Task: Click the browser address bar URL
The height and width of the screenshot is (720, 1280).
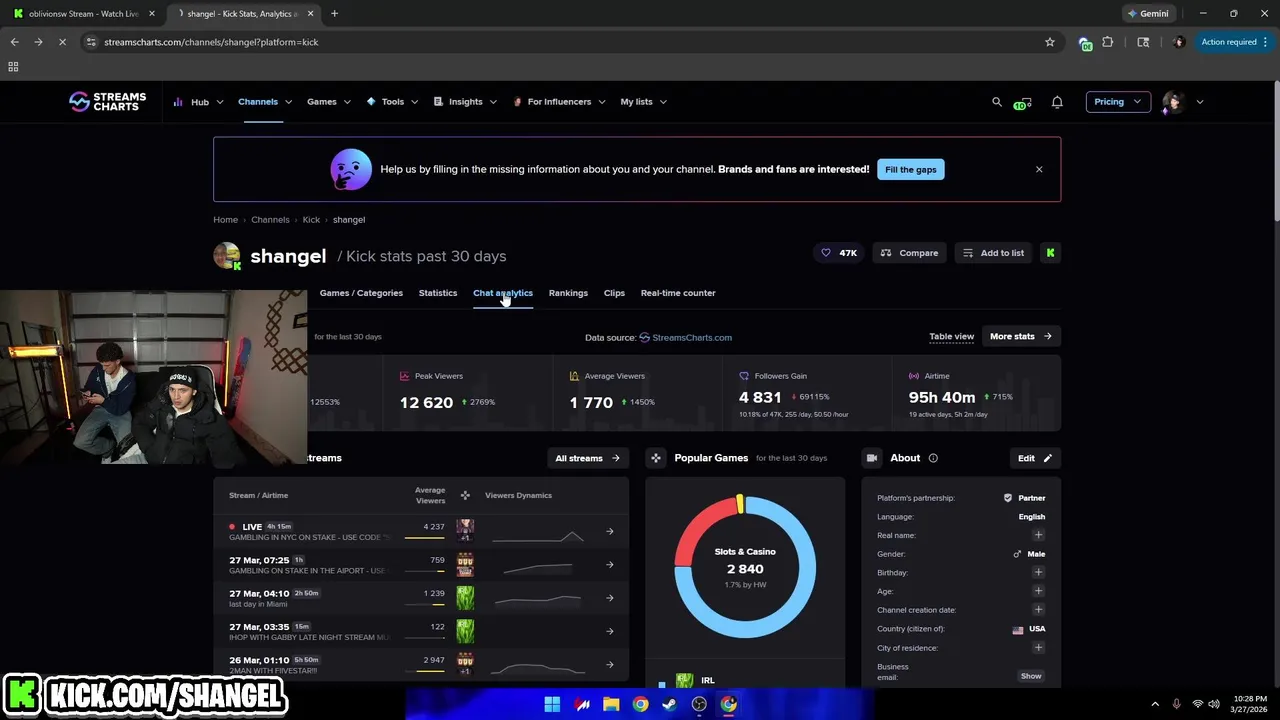Action: pos(211,42)
